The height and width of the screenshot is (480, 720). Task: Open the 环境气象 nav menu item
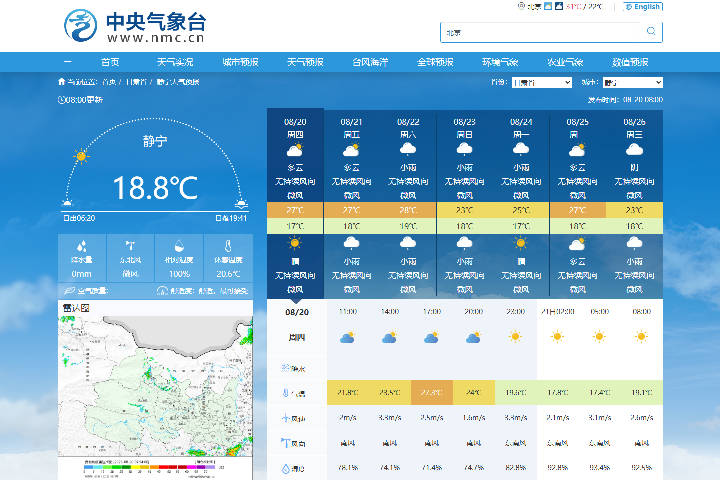tap(500, 62)
